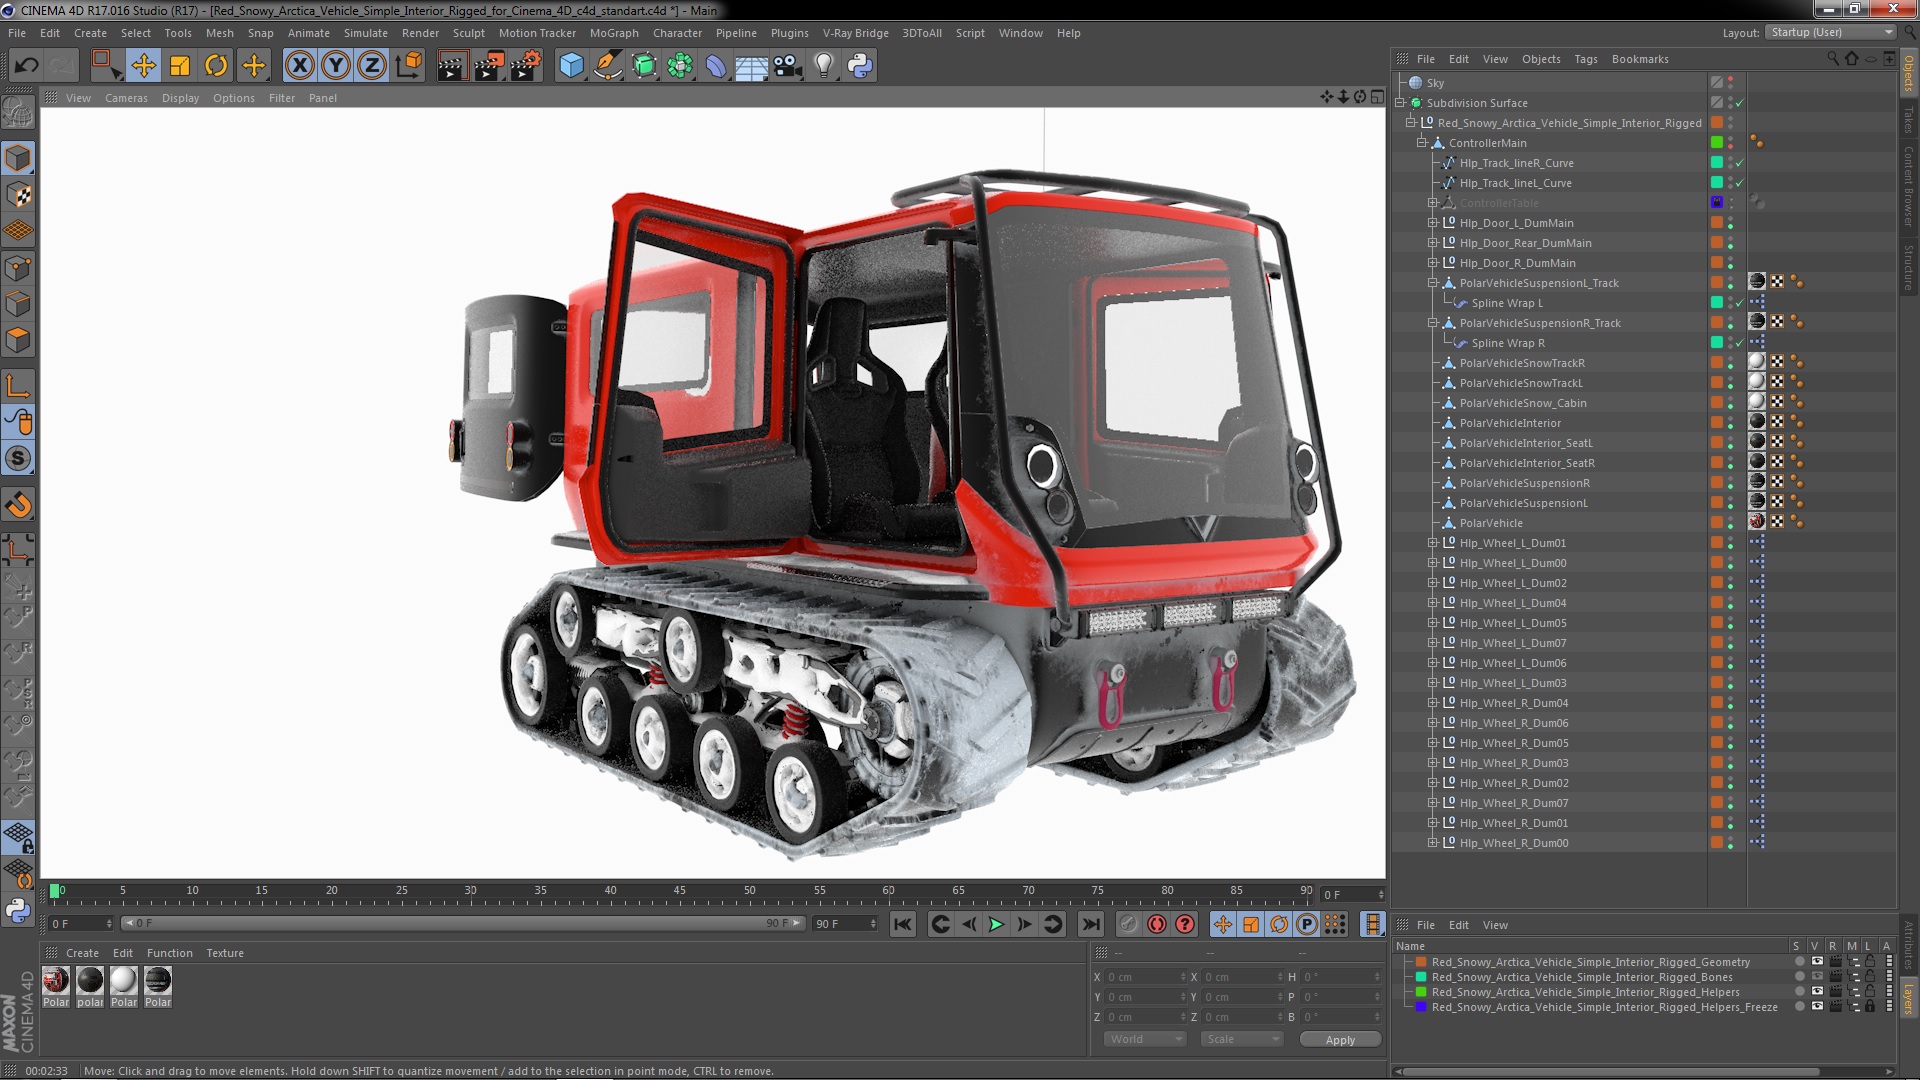Toggle the Hlp_Track_lineR_Curve enable checkmark
This screenshot has width=1920, height=1080.
[1740, 163]
